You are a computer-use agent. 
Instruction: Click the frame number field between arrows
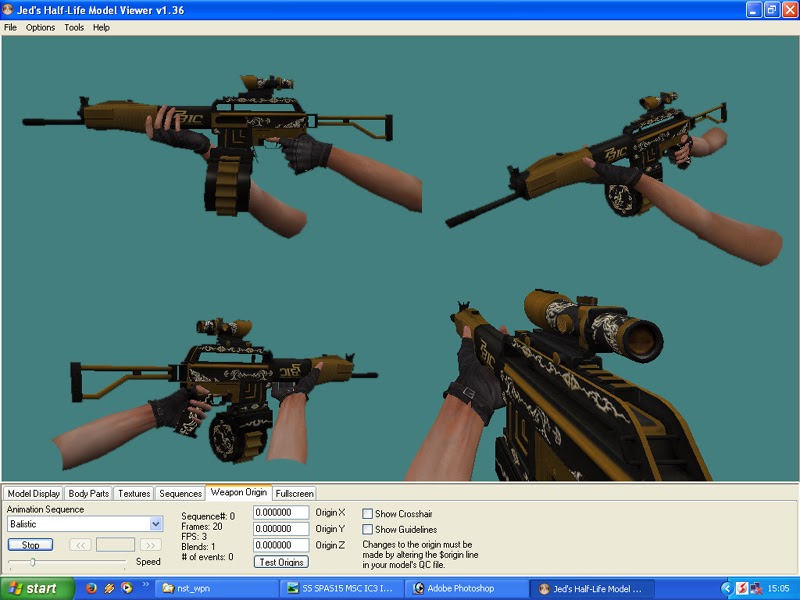[x=115, y=545]
